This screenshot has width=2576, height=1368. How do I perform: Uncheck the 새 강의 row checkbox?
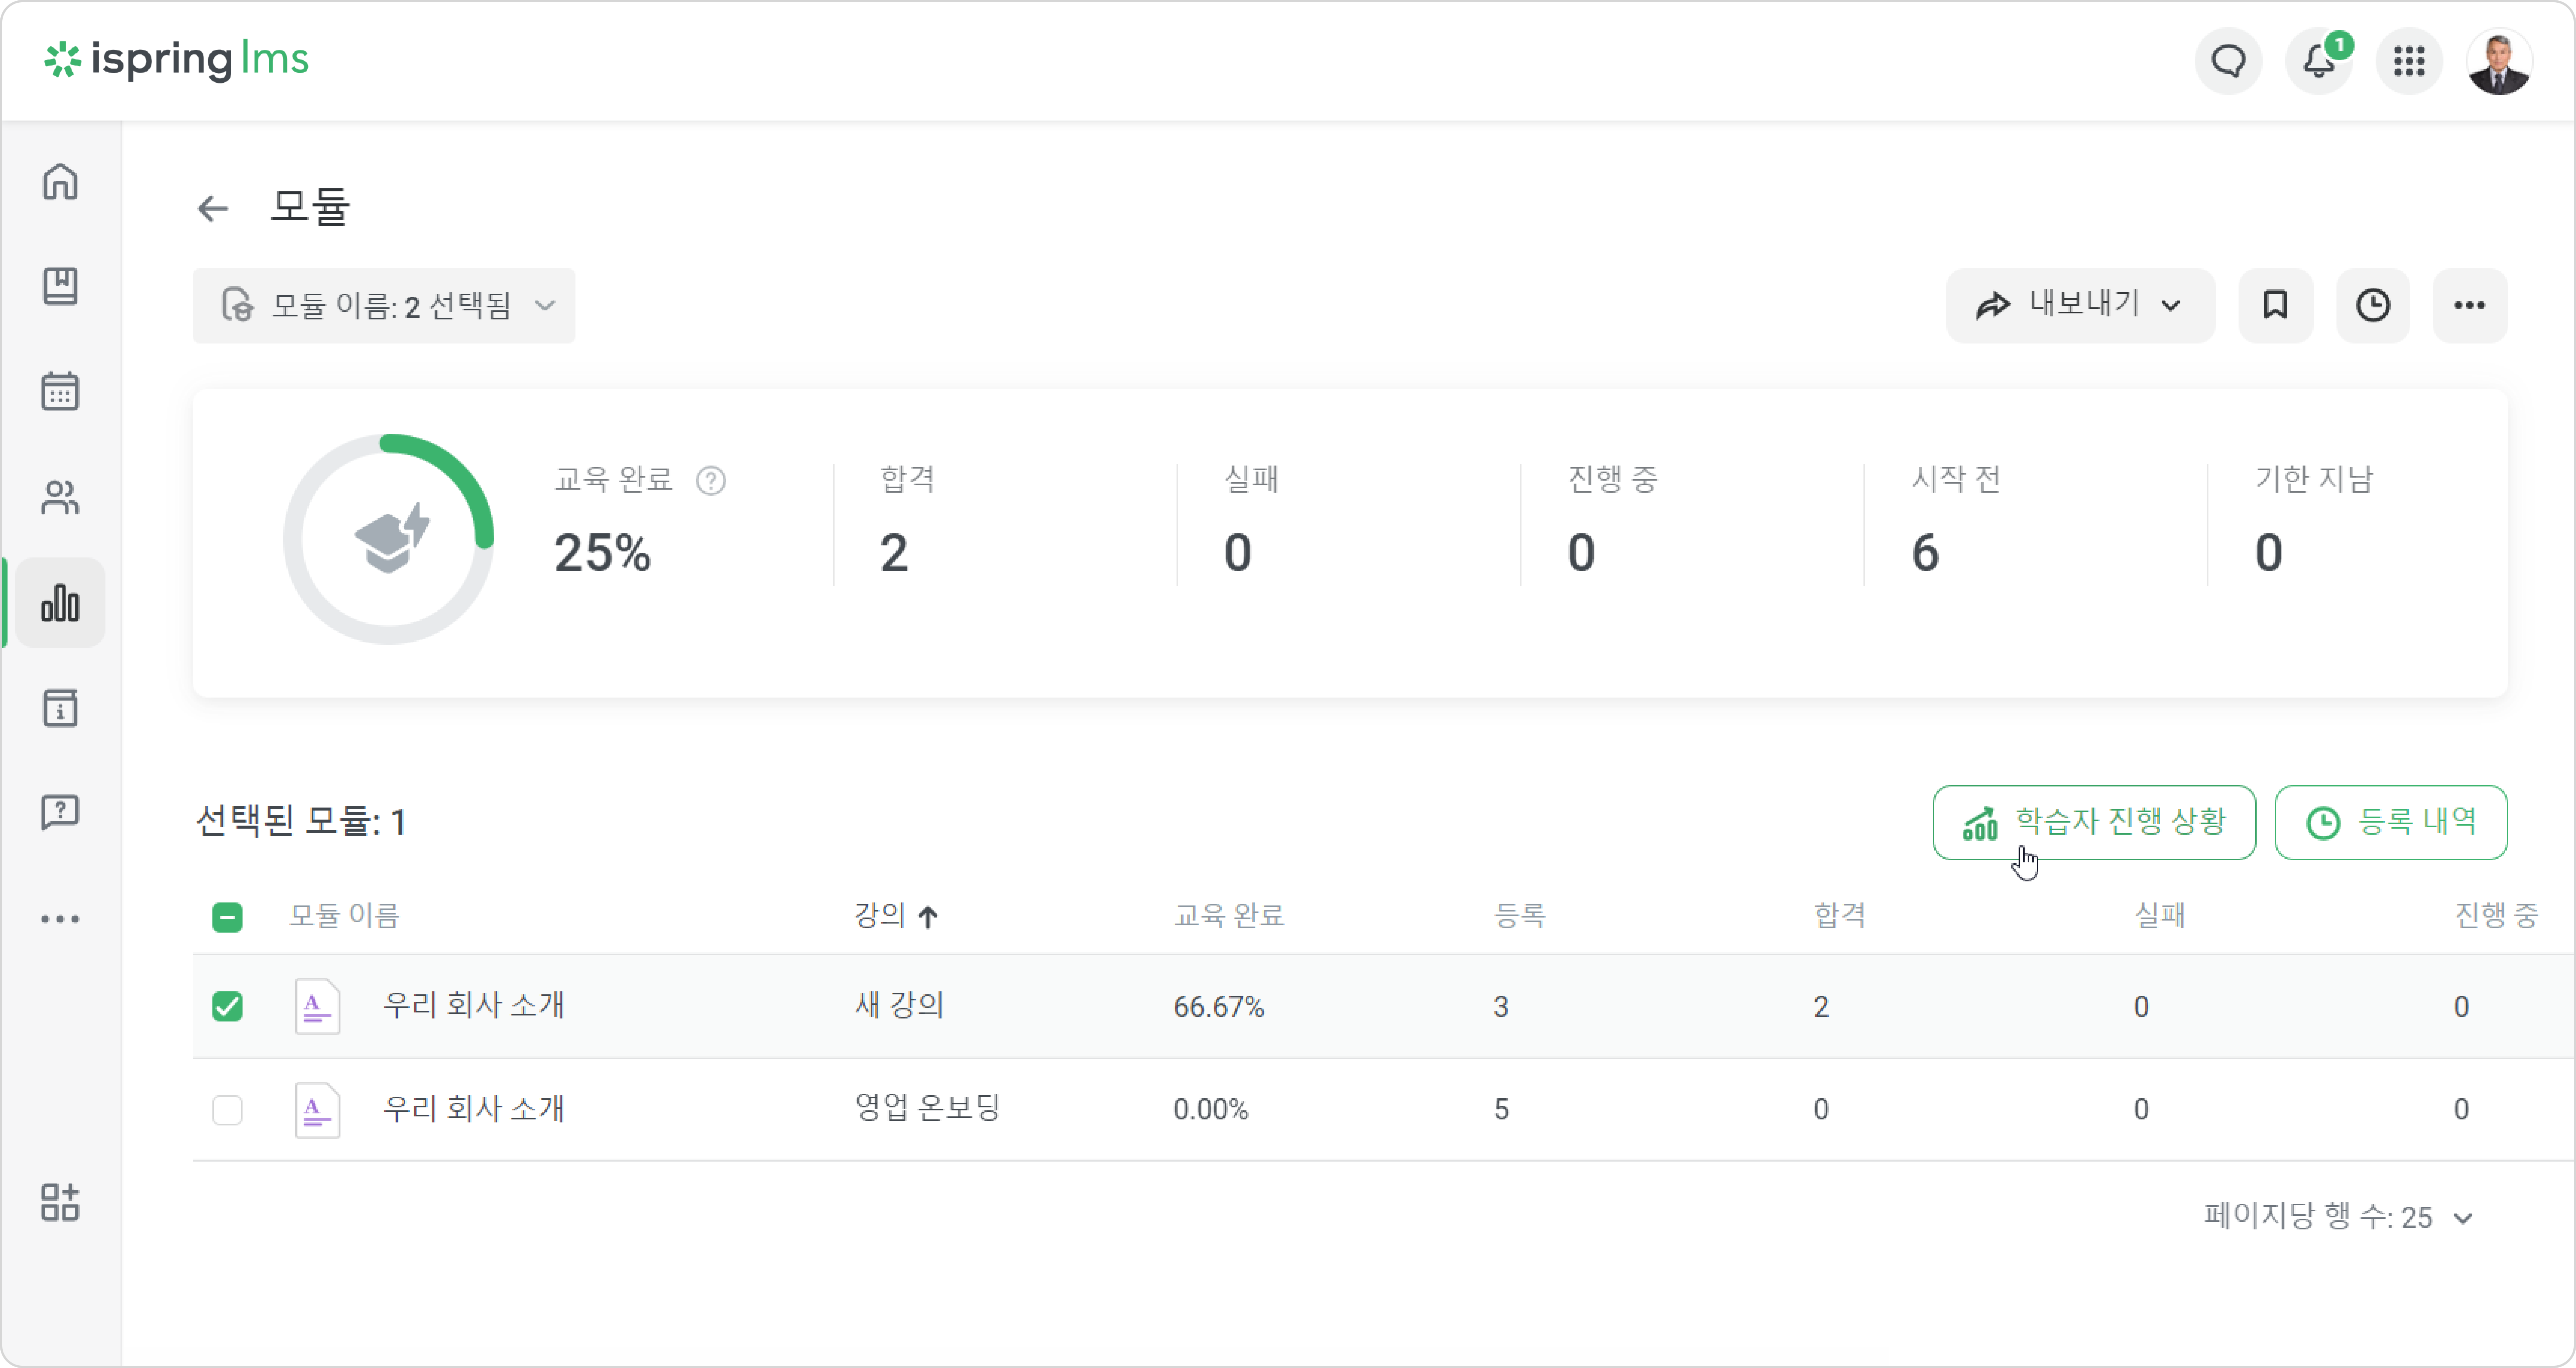click(227, 1006)
